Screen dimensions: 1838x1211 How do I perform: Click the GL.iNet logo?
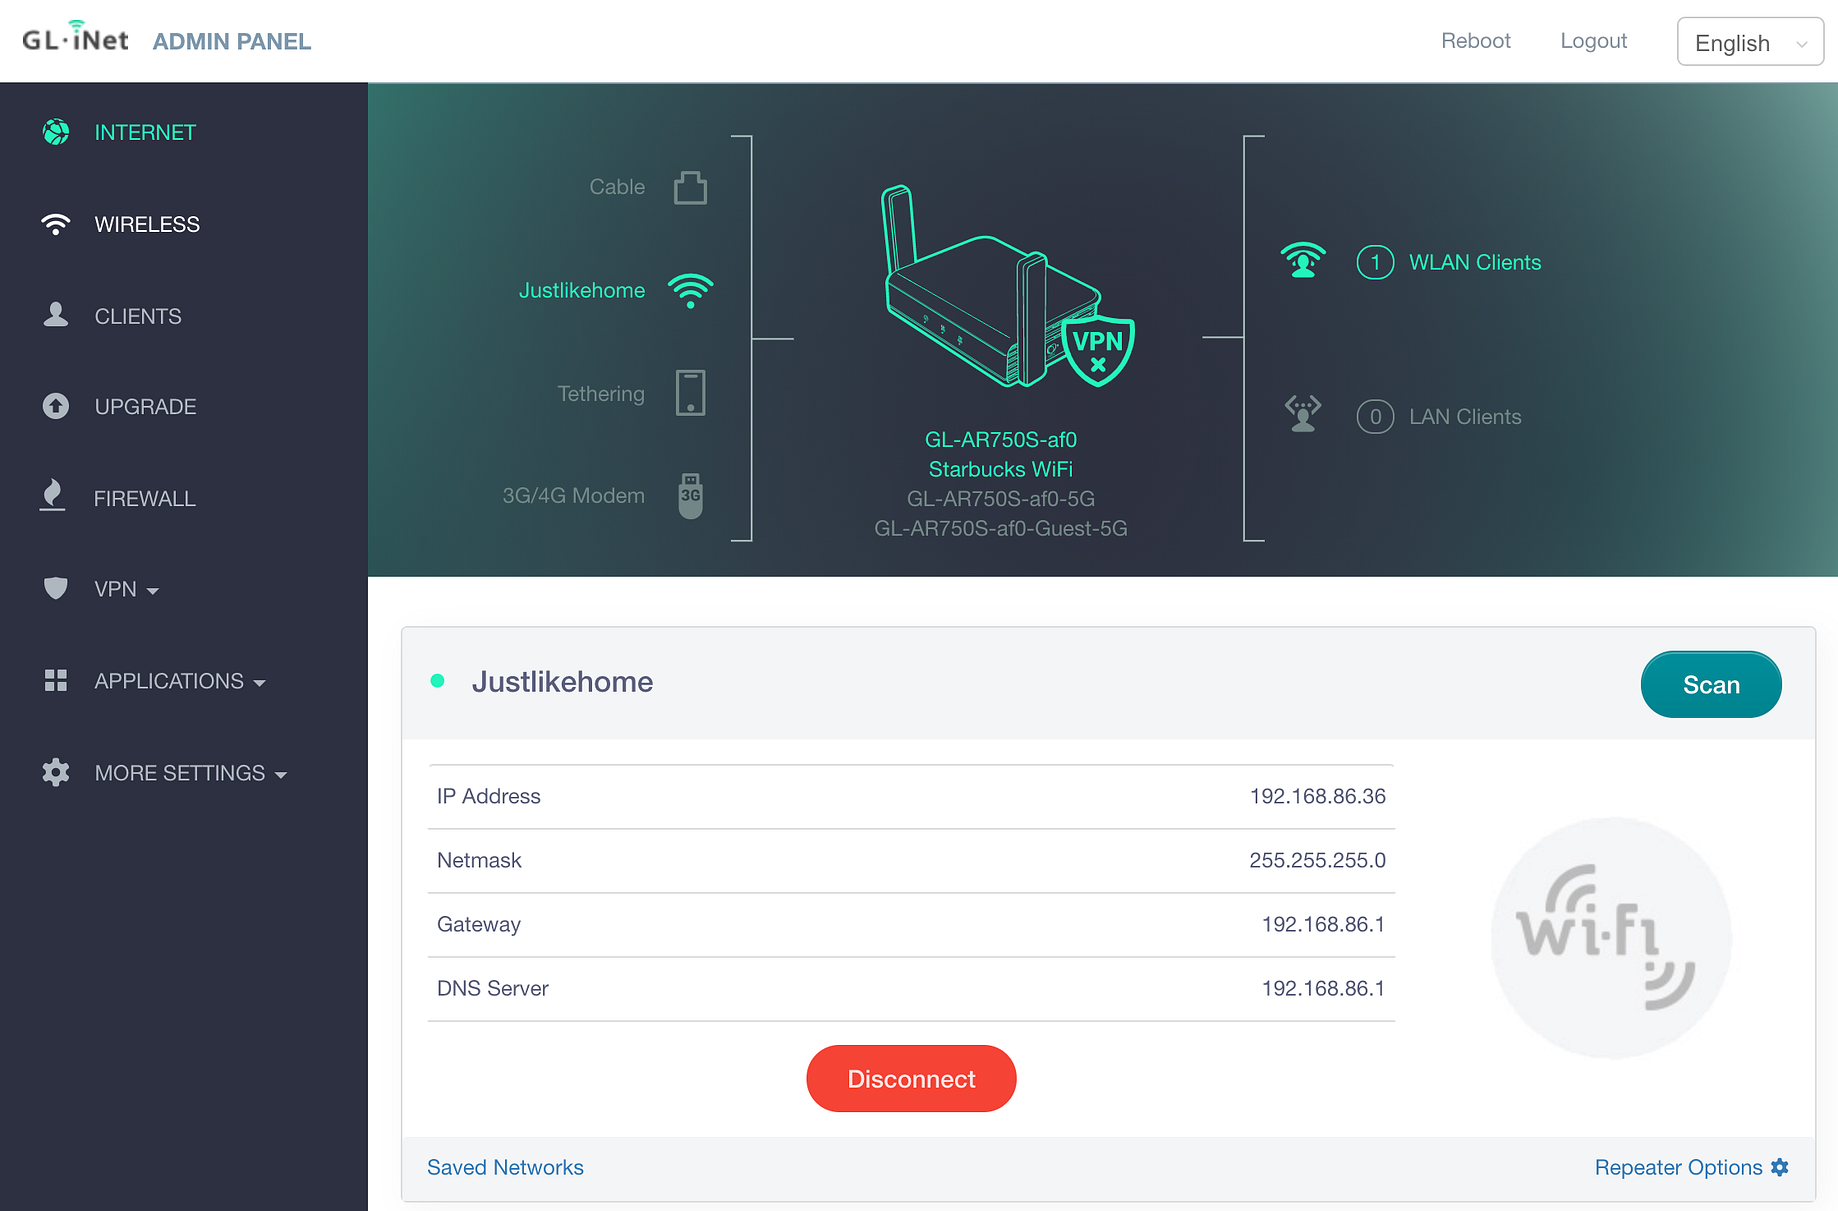coord(76,38)
